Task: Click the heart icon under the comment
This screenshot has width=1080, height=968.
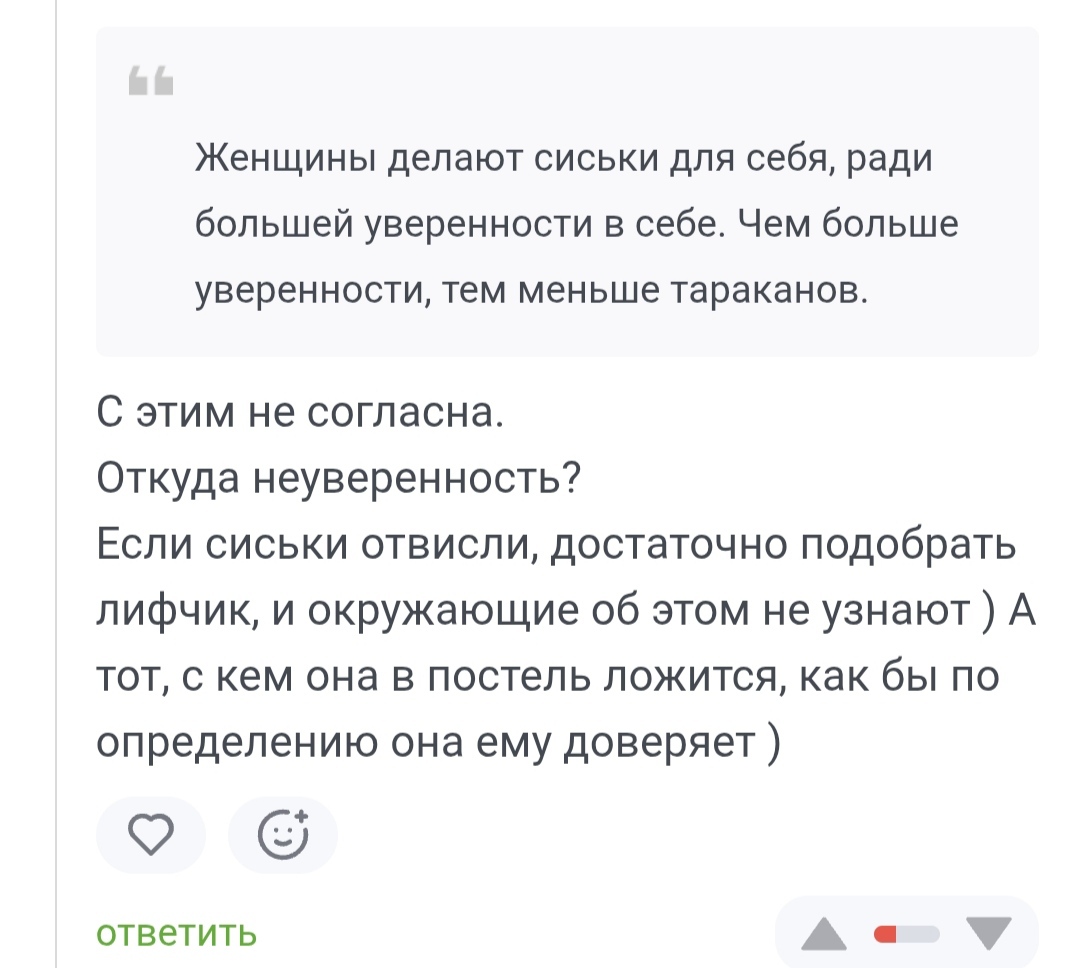Action: (150, 835)
